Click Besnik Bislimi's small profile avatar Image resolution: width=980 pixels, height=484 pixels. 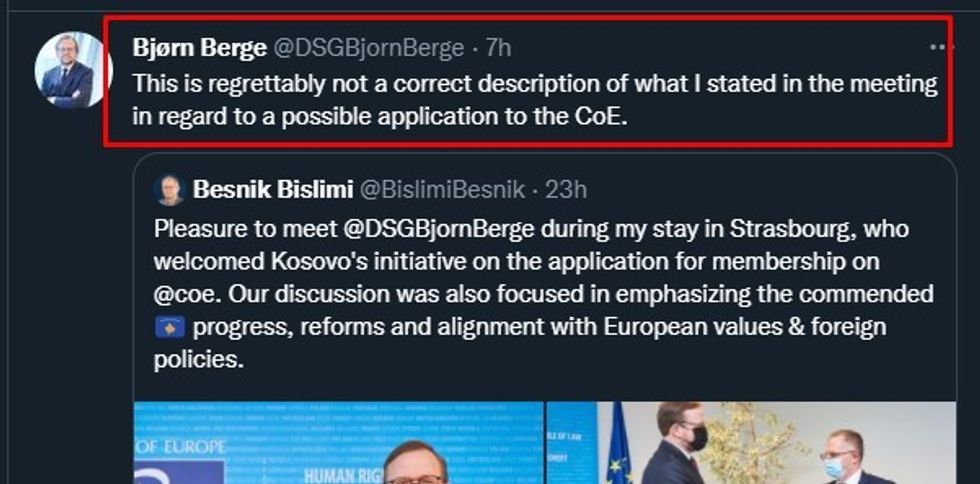(x=170, y=190)
